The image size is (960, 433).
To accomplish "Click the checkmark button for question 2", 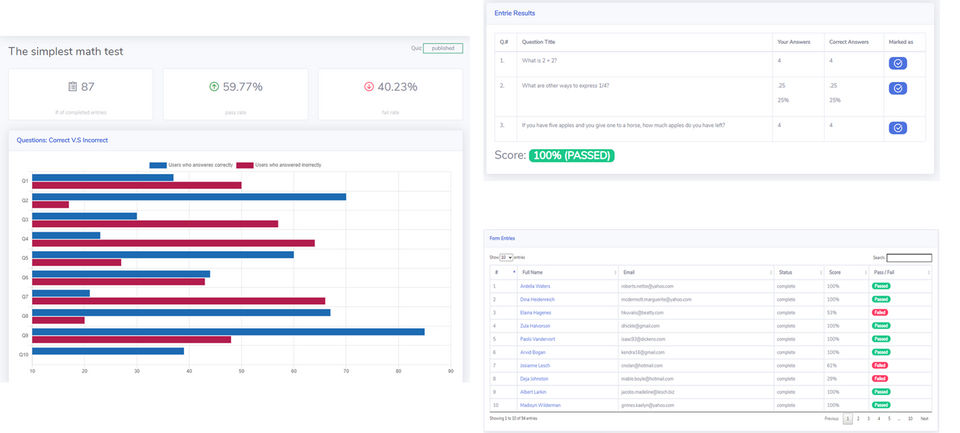I will click(x=898, y=88).
